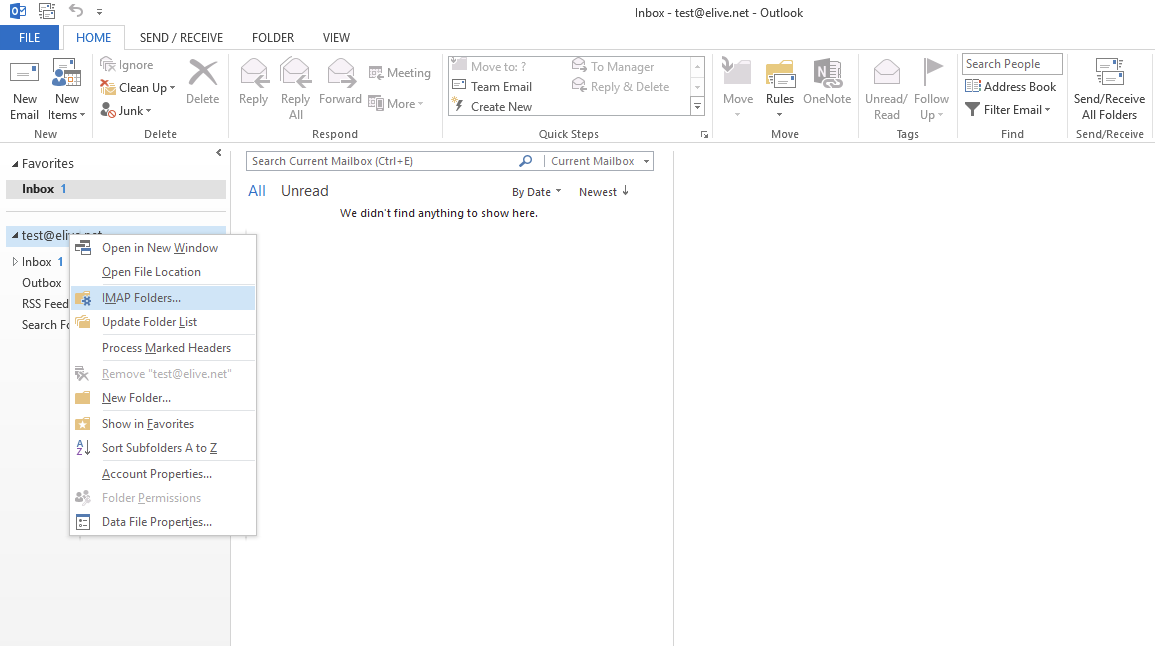The image size is (1155, 646).
Task: Click Send/Receive All Folders icon
Action: click(1109, 72)
